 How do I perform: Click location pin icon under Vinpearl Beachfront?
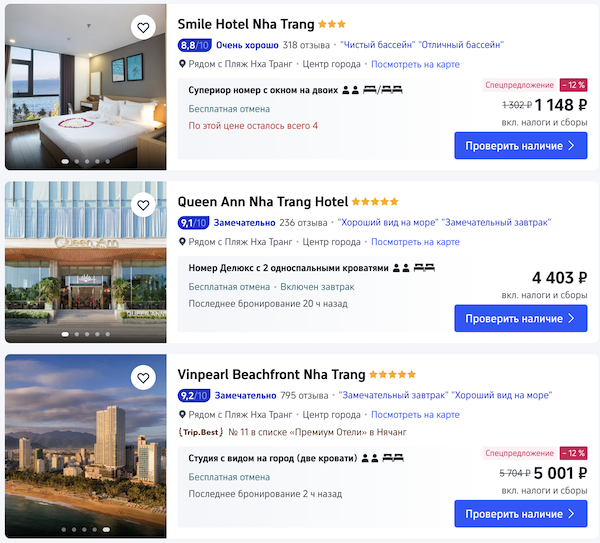[182, 414]
